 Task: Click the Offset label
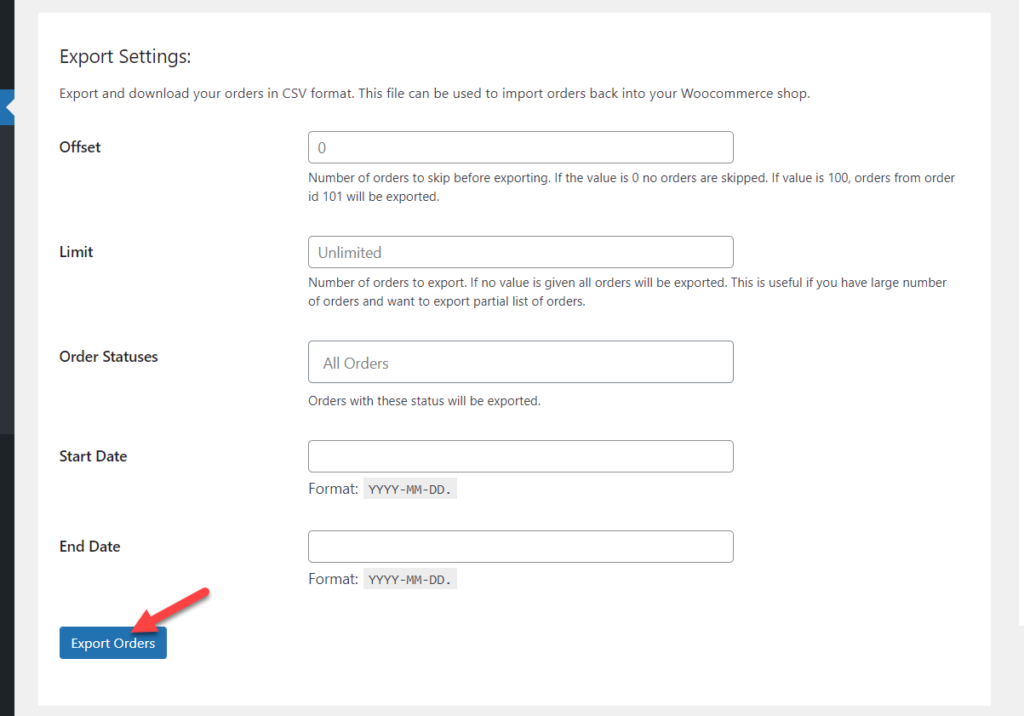(x=80, y=147)
